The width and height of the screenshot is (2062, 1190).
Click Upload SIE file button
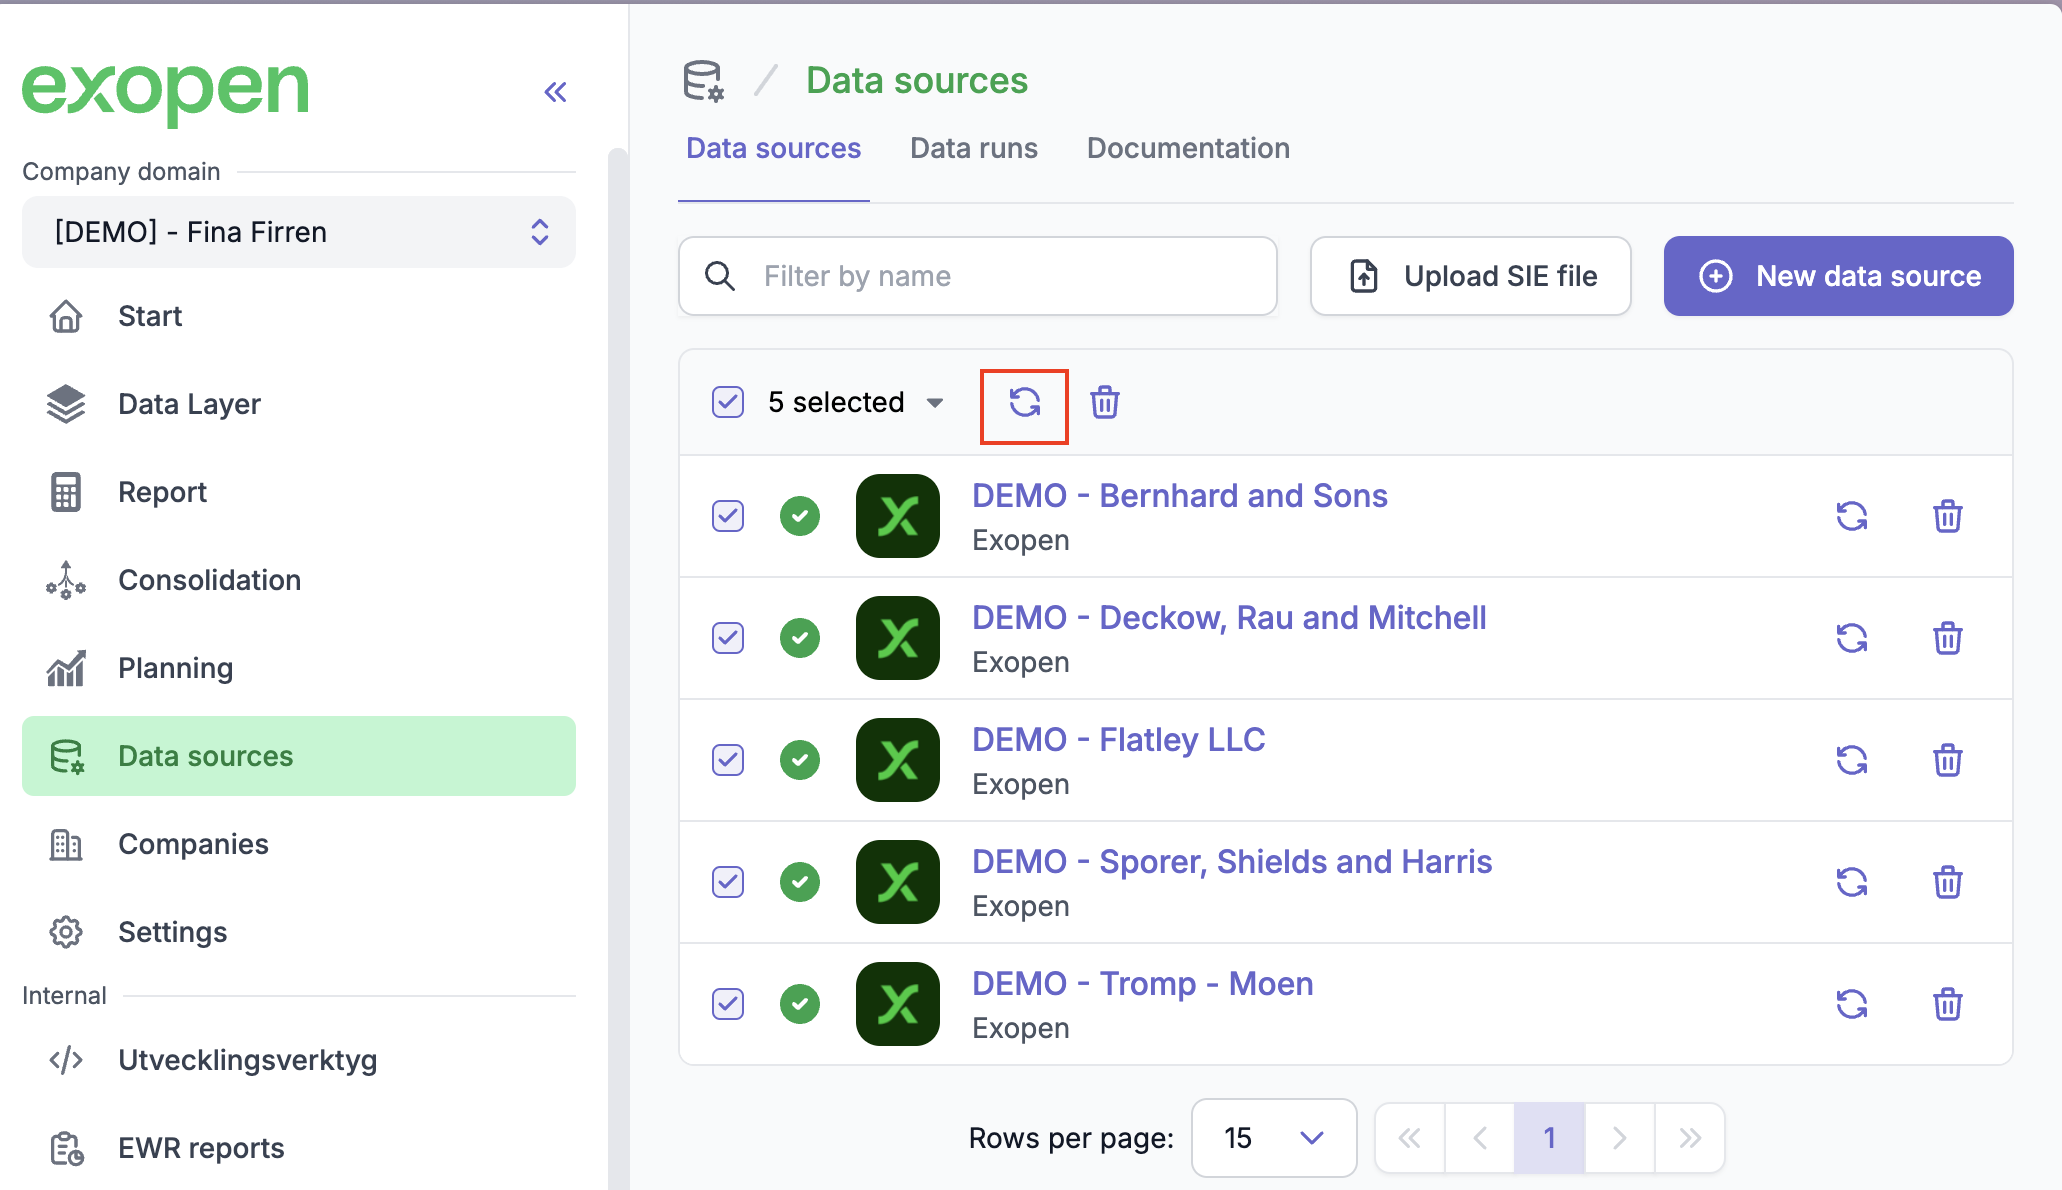coord(1471,276)
